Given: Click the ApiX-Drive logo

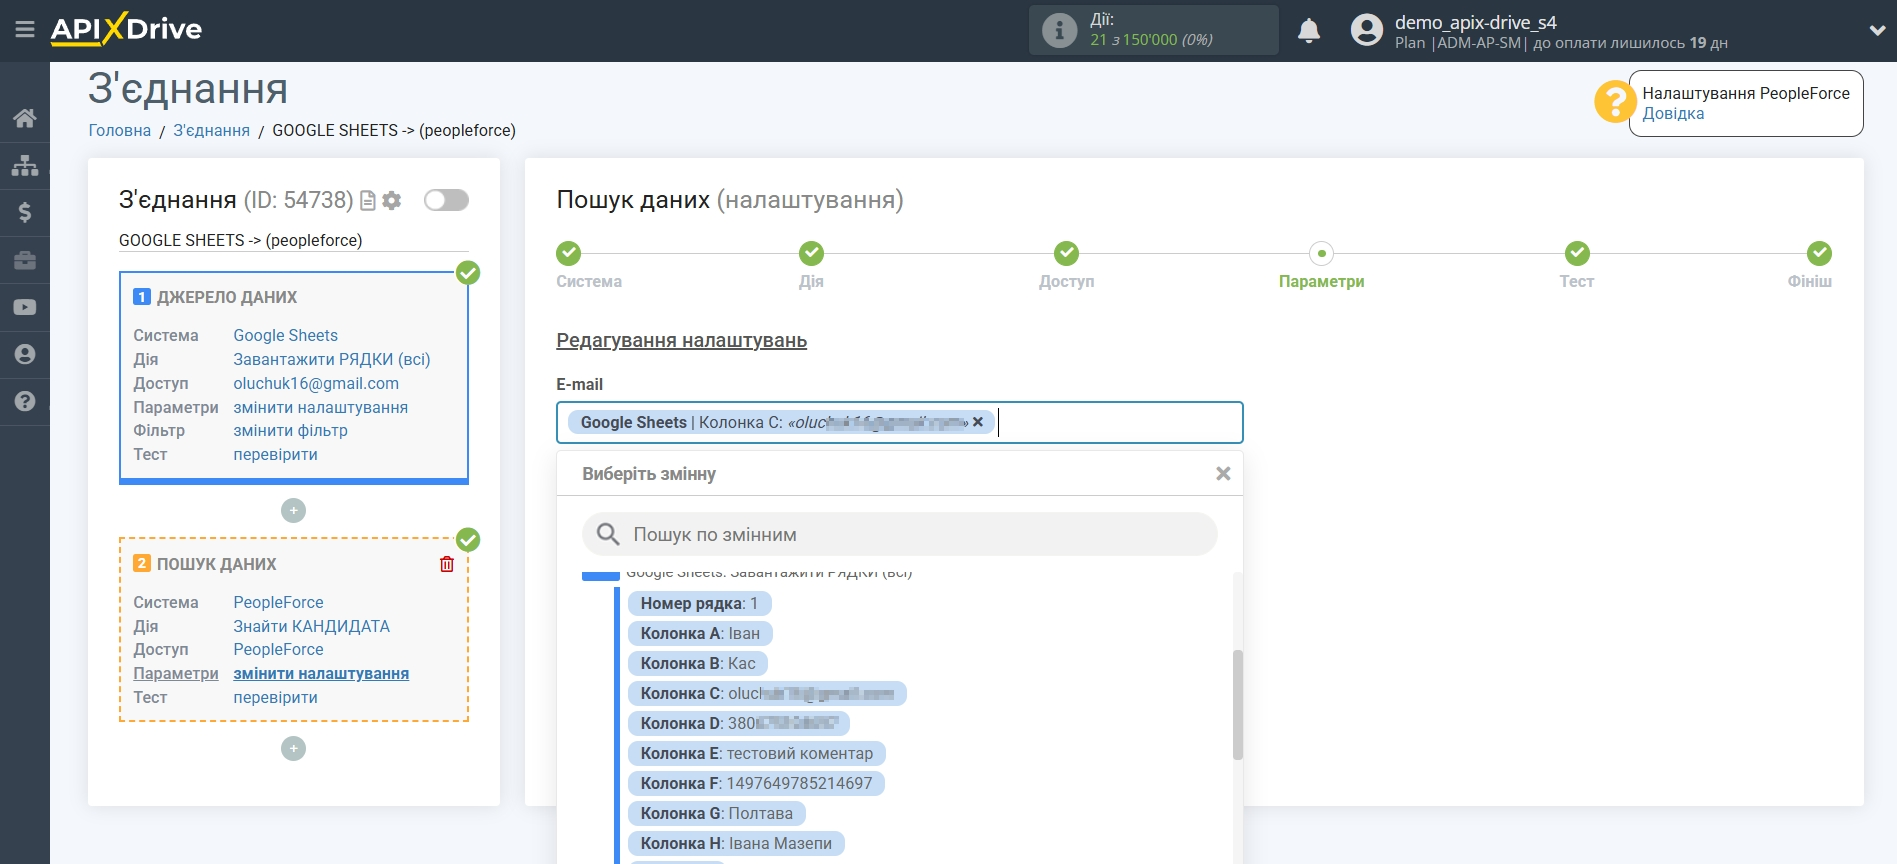Looking at the screenshot, I should [126, 29].
